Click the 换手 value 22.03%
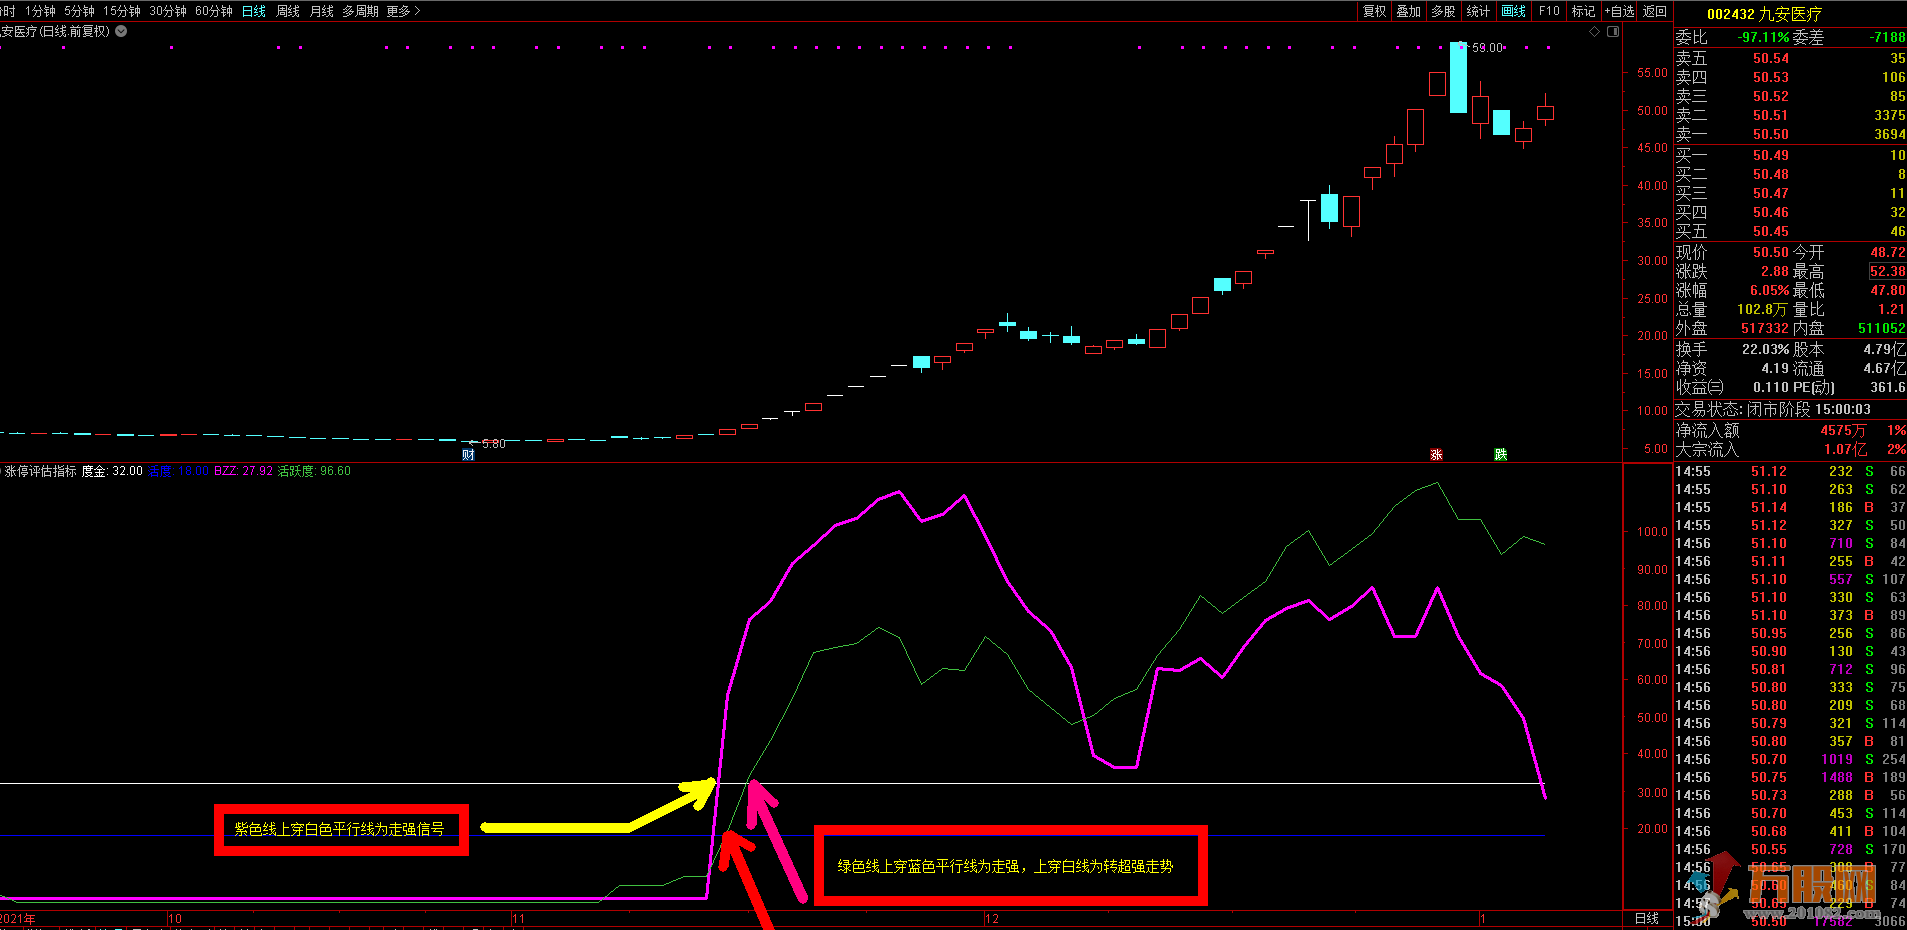Viewport: 1907px width, 930px height. click(1765, 349)
